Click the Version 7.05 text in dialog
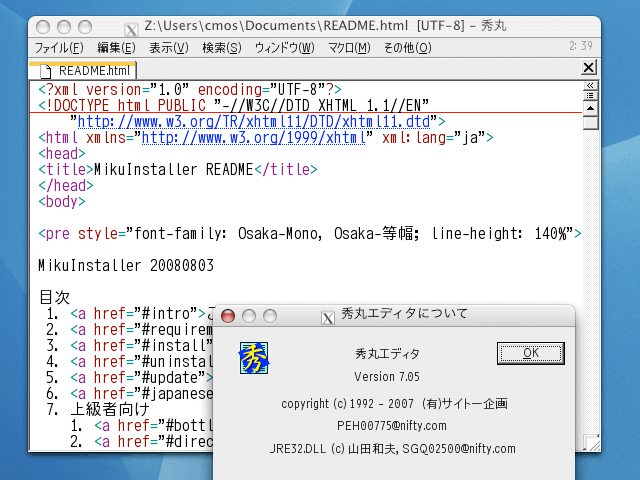 tap(387, 376)
